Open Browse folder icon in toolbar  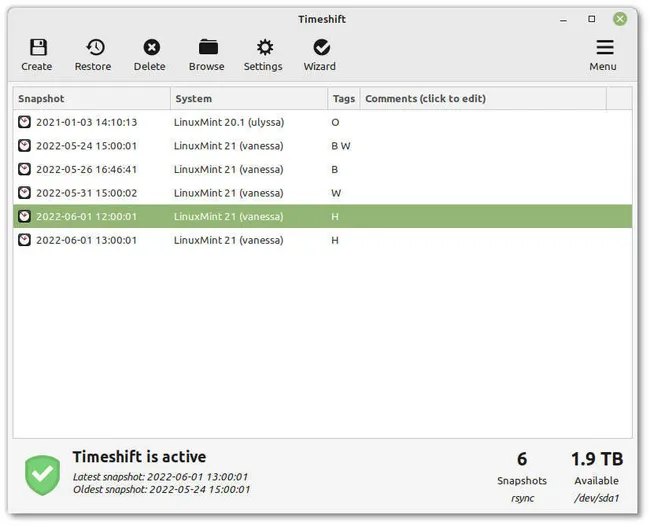click(208, 47)
